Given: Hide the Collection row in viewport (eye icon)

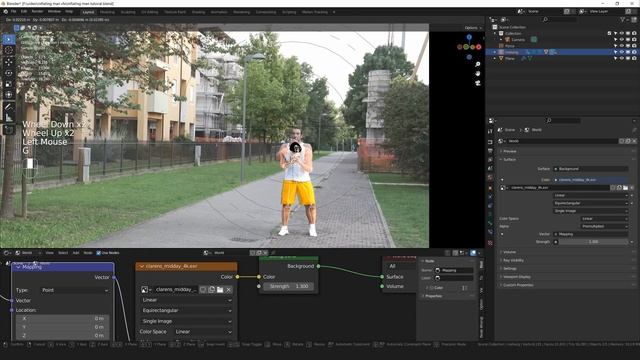Looking at the screenshot, I should [622, 33].
